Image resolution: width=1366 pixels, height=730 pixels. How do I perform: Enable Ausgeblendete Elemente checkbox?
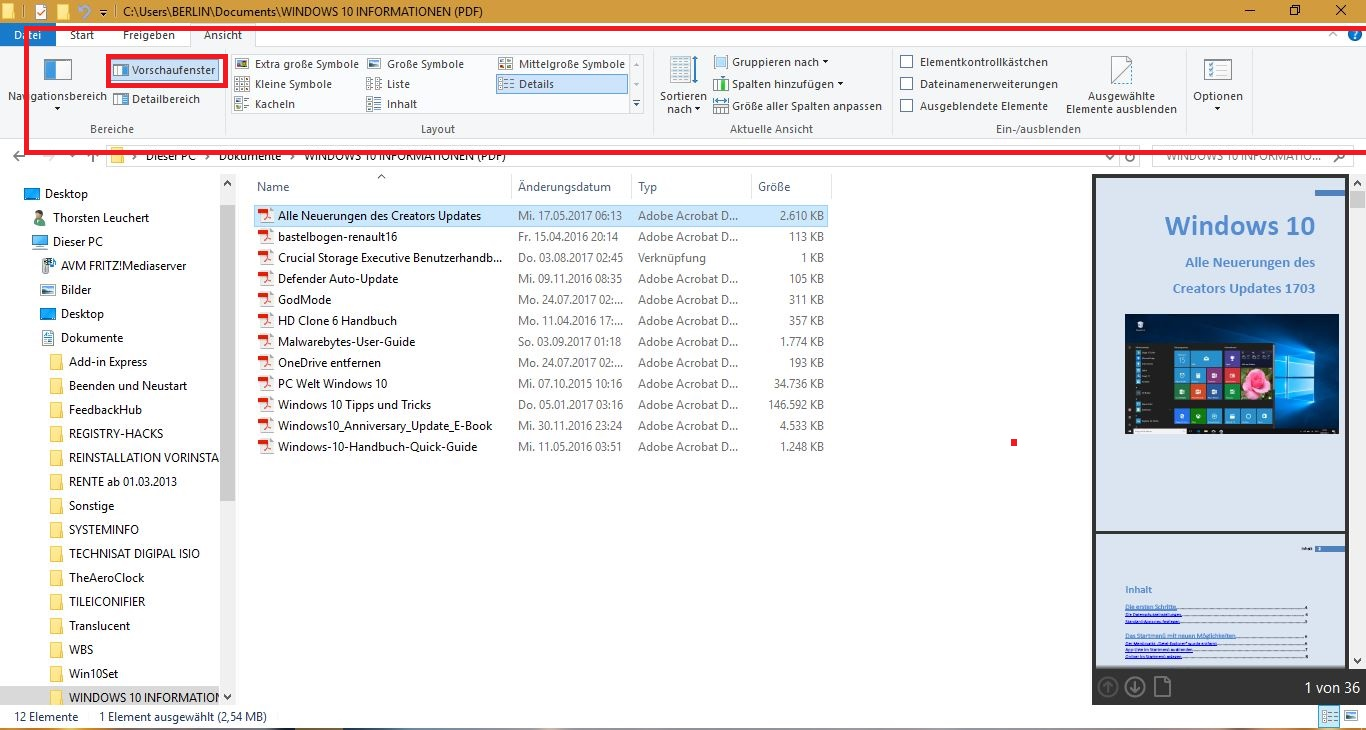click(907, 106)
